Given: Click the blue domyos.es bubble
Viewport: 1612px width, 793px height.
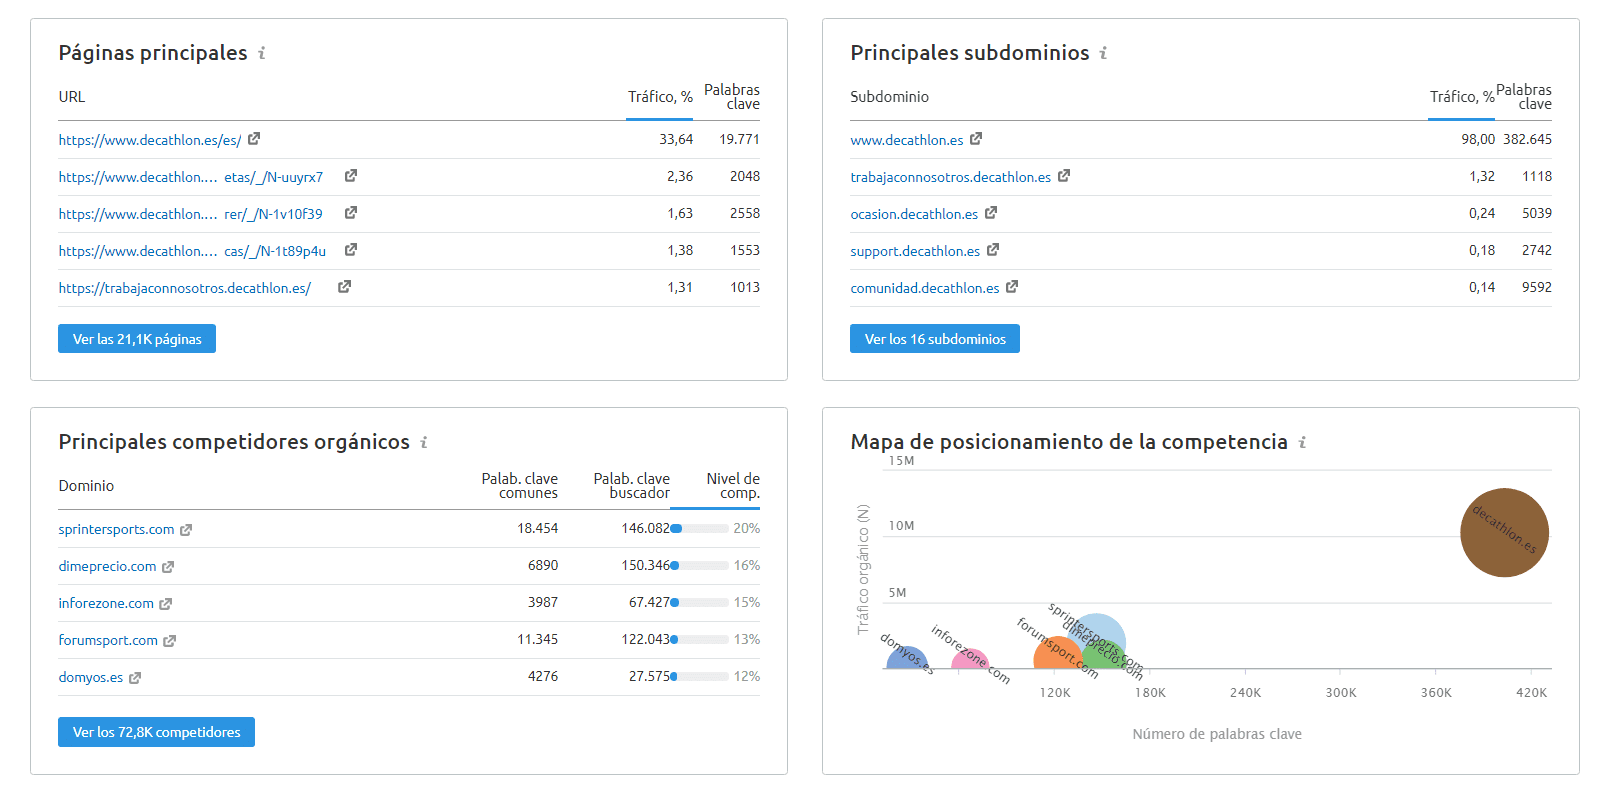Looking at the screenshot, I should point(906,659).
